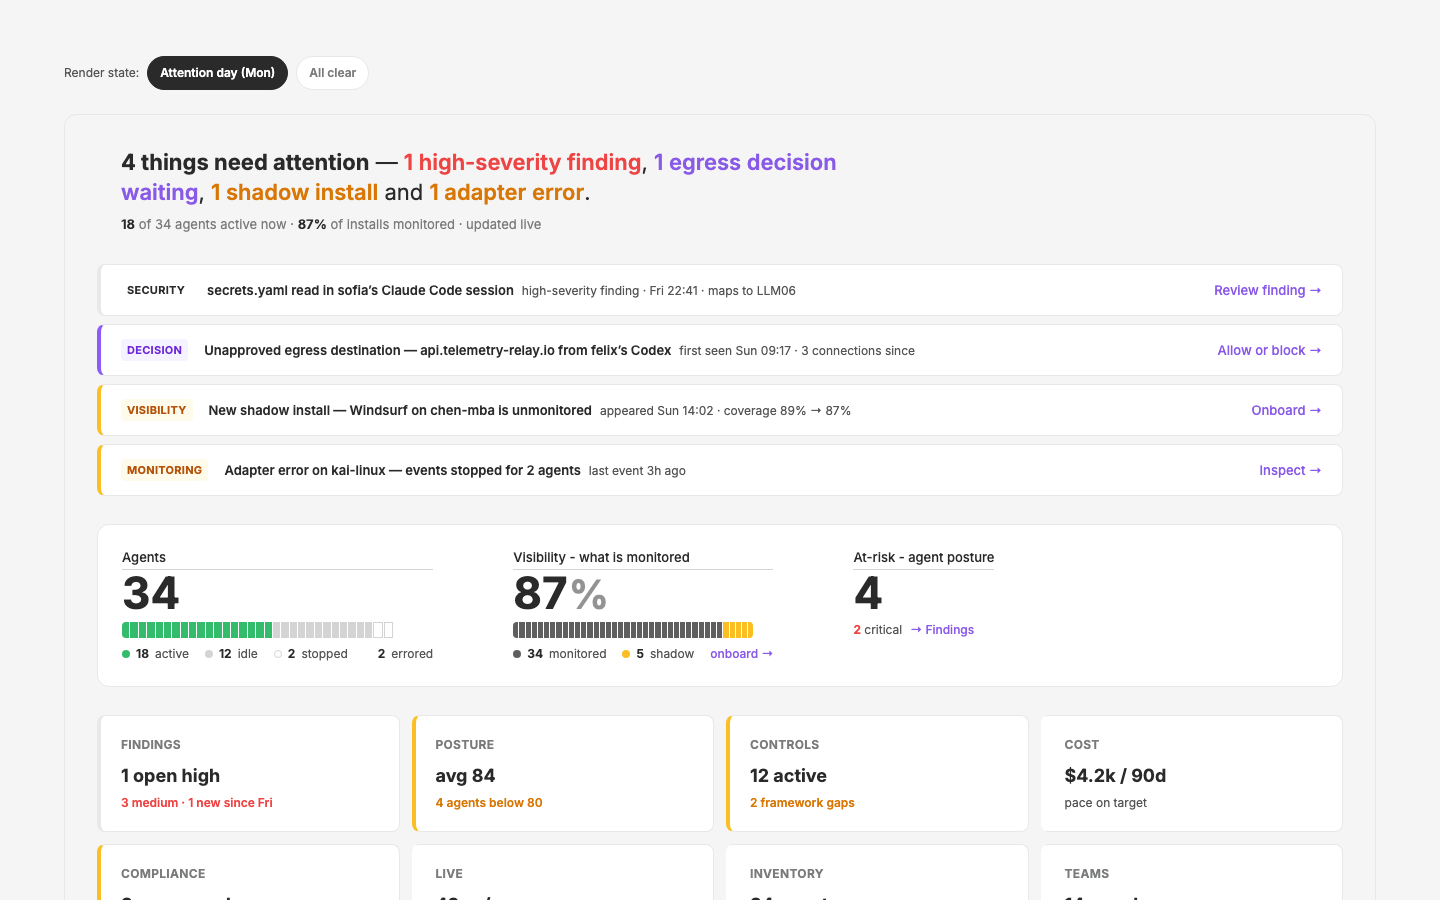Click the COMPLIANCE card heading
The width and height of the screenshot is (1440, 900).
tap(163, 874)
